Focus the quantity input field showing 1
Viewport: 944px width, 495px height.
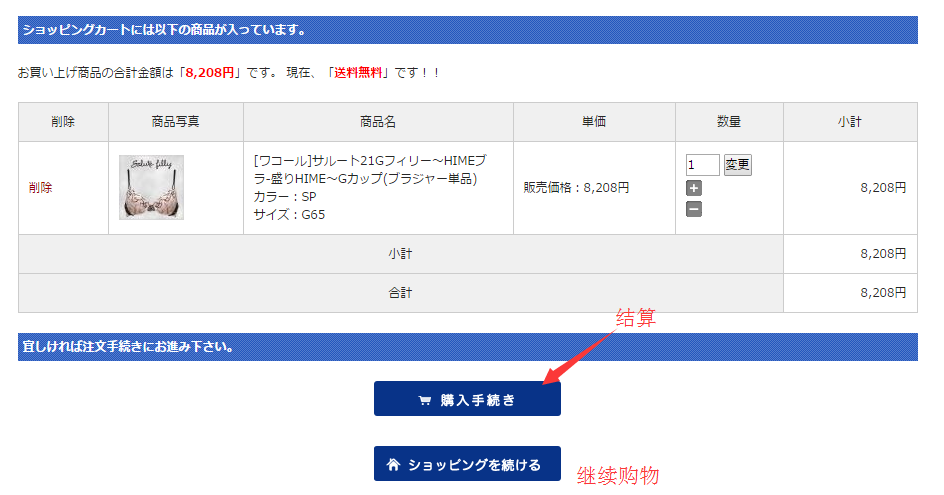[x=702, y=165]
